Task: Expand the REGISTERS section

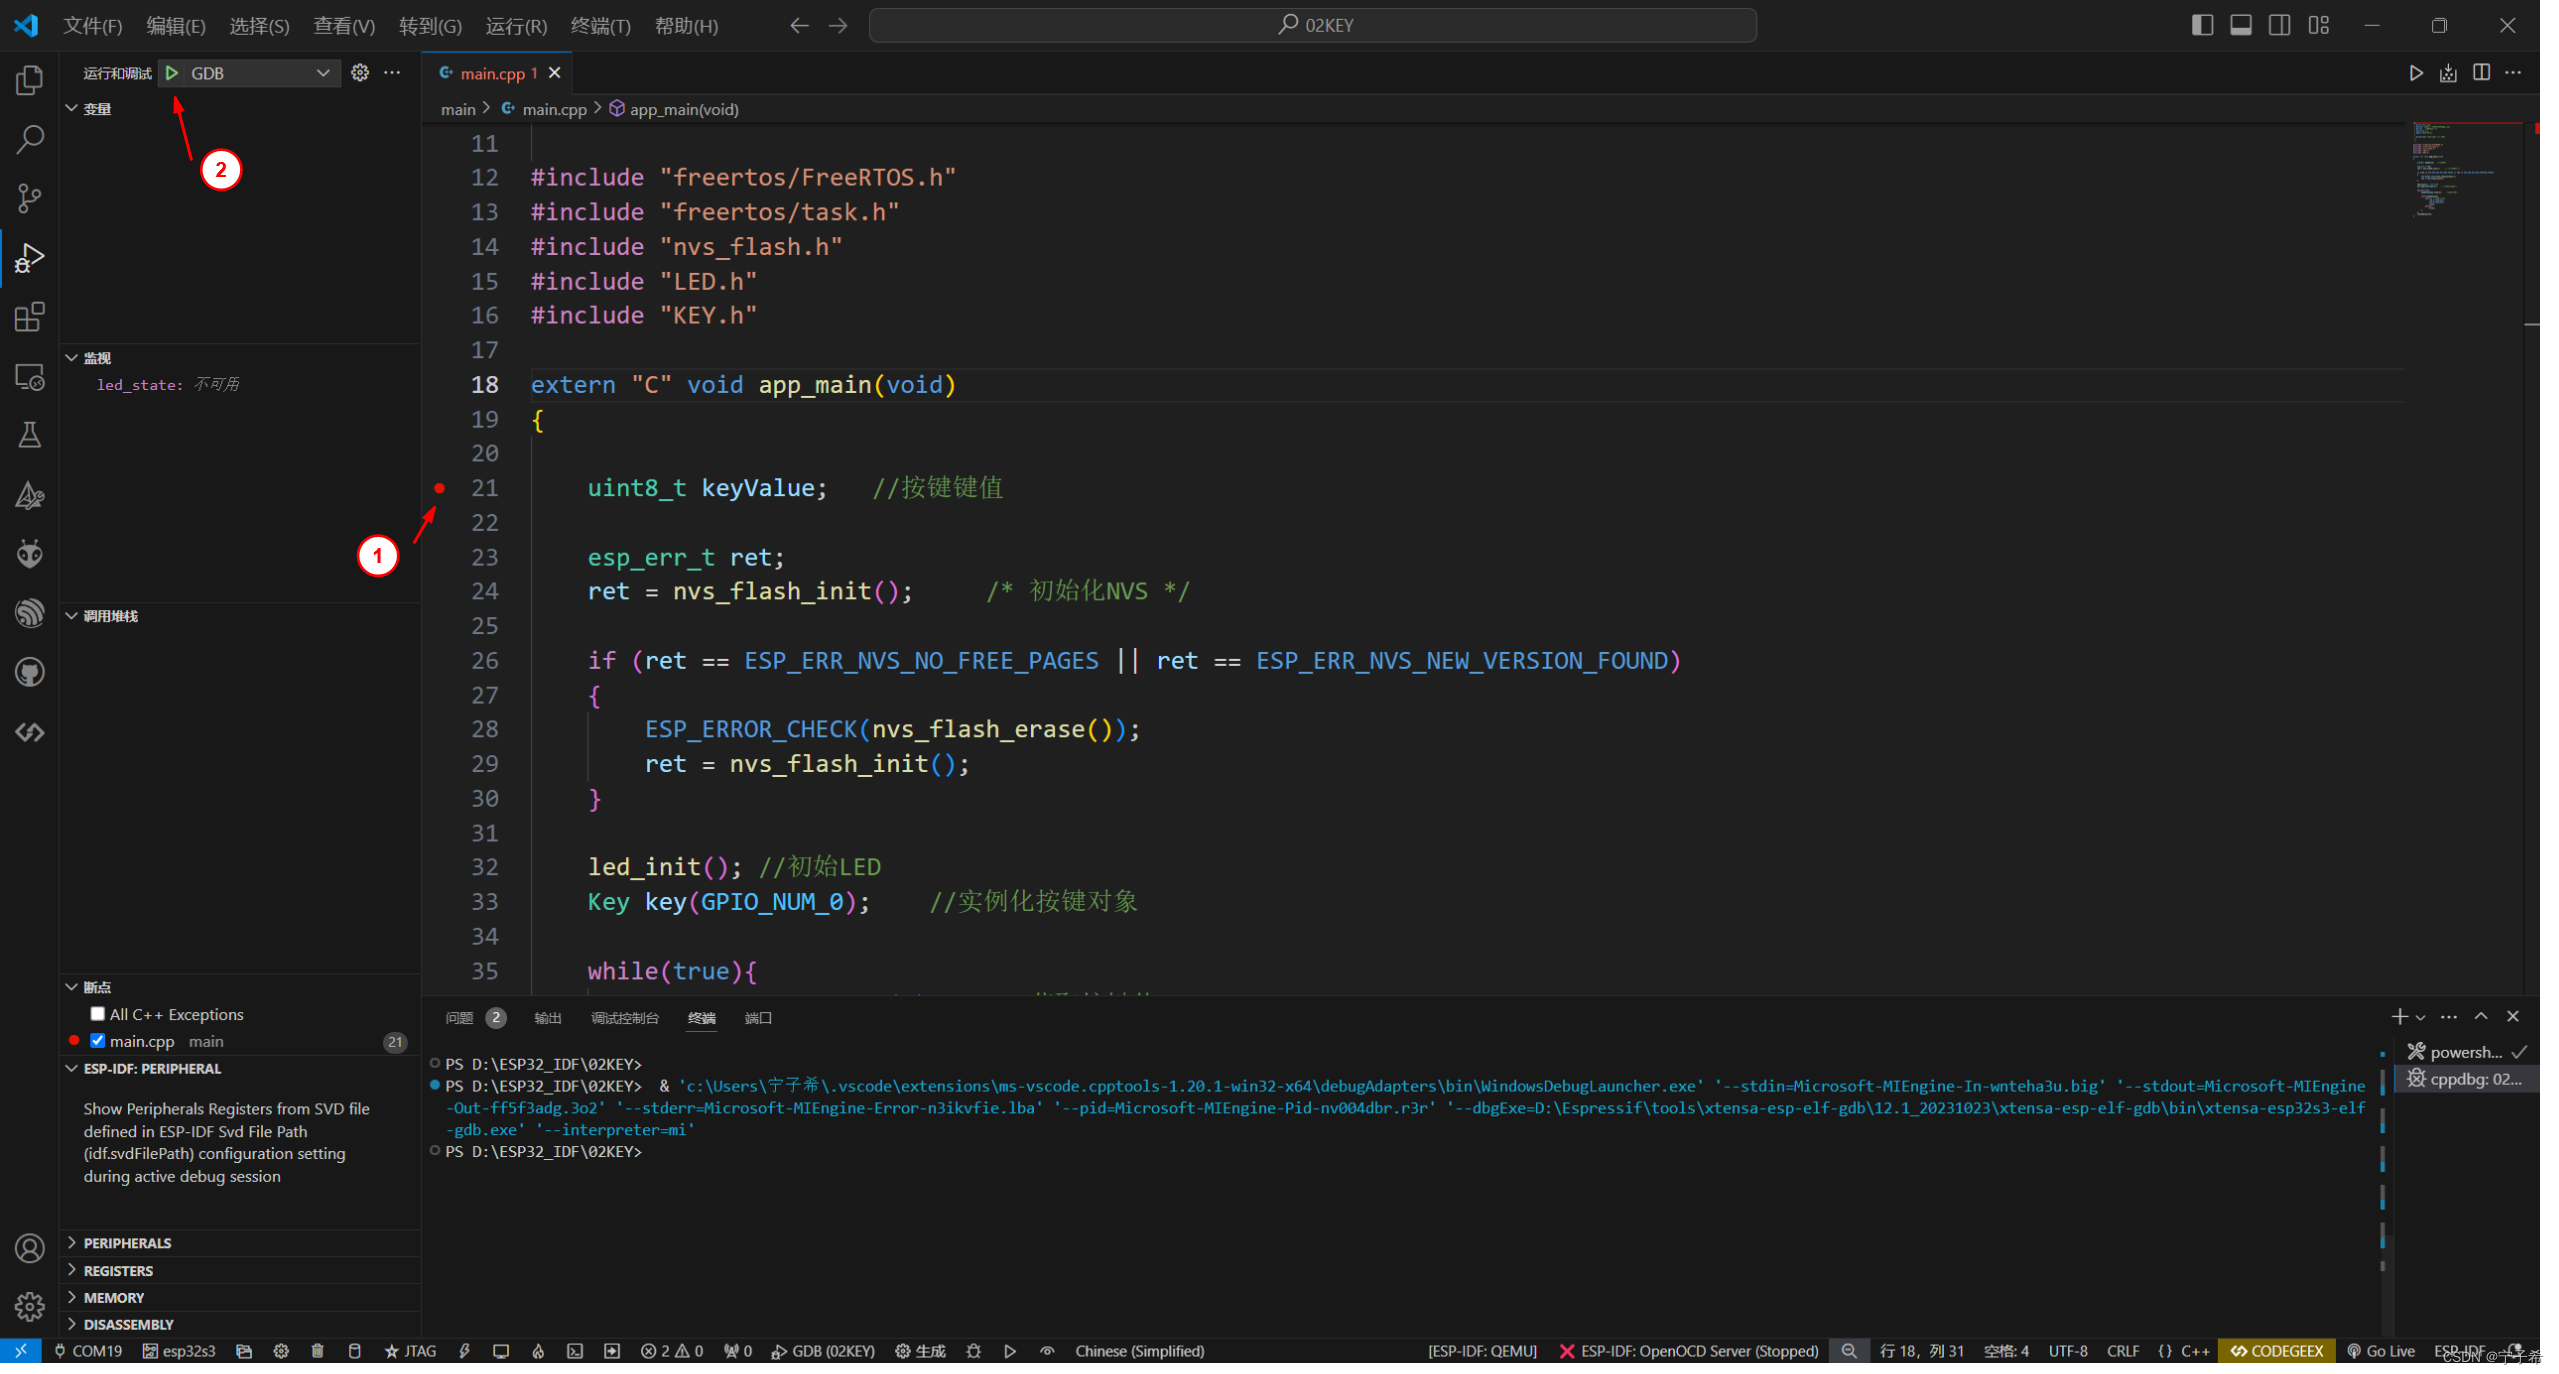Action: pyautogui.click(x=118, y=1271)
